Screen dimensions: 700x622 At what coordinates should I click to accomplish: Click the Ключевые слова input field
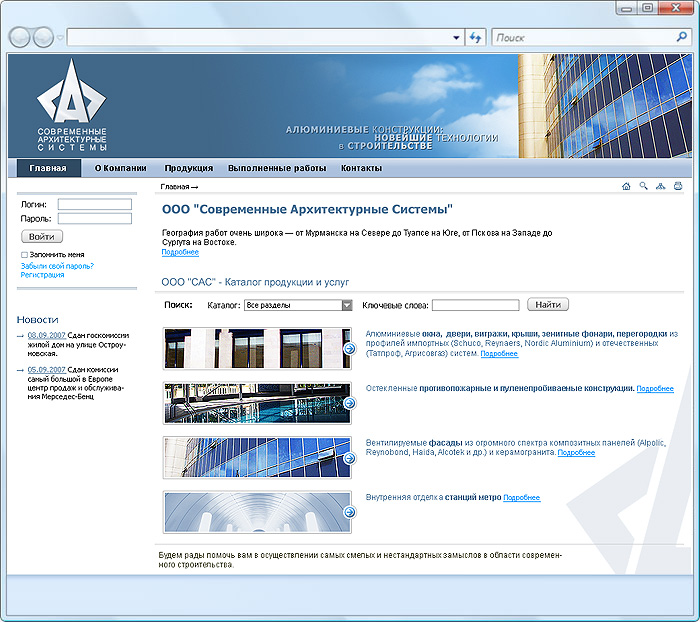point(475,305)
